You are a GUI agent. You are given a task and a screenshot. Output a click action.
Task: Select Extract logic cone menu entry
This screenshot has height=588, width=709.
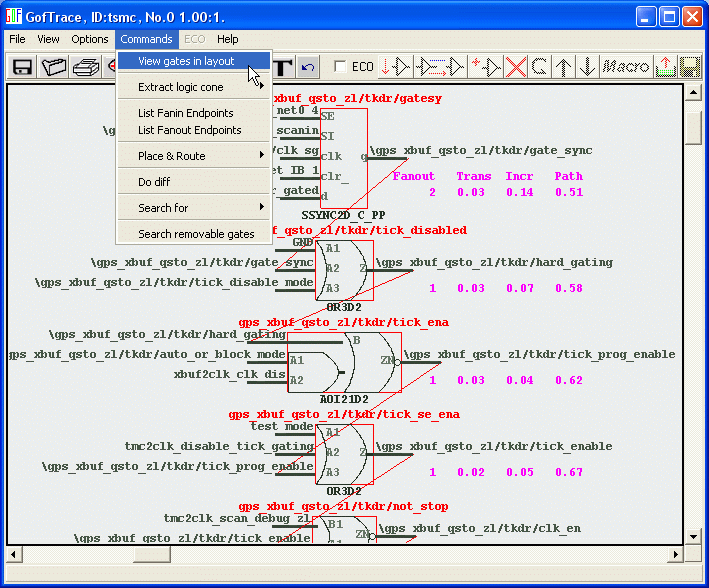coord(181,88)
